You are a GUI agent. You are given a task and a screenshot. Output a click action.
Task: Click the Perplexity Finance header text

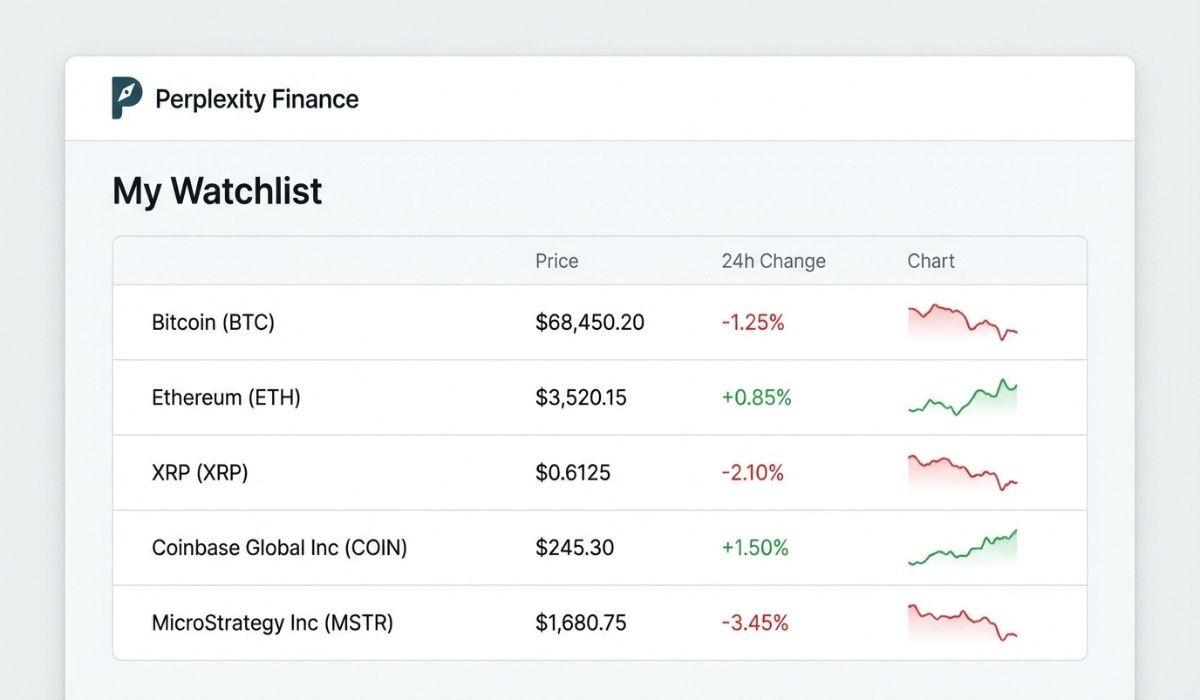[256, 99]
